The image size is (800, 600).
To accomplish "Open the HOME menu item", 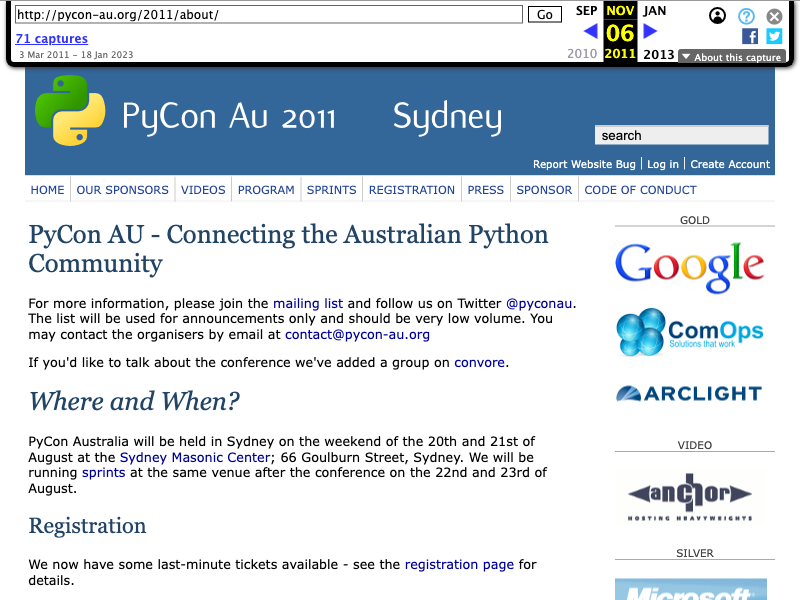I will pyautogui.click(x=47, y=190).
